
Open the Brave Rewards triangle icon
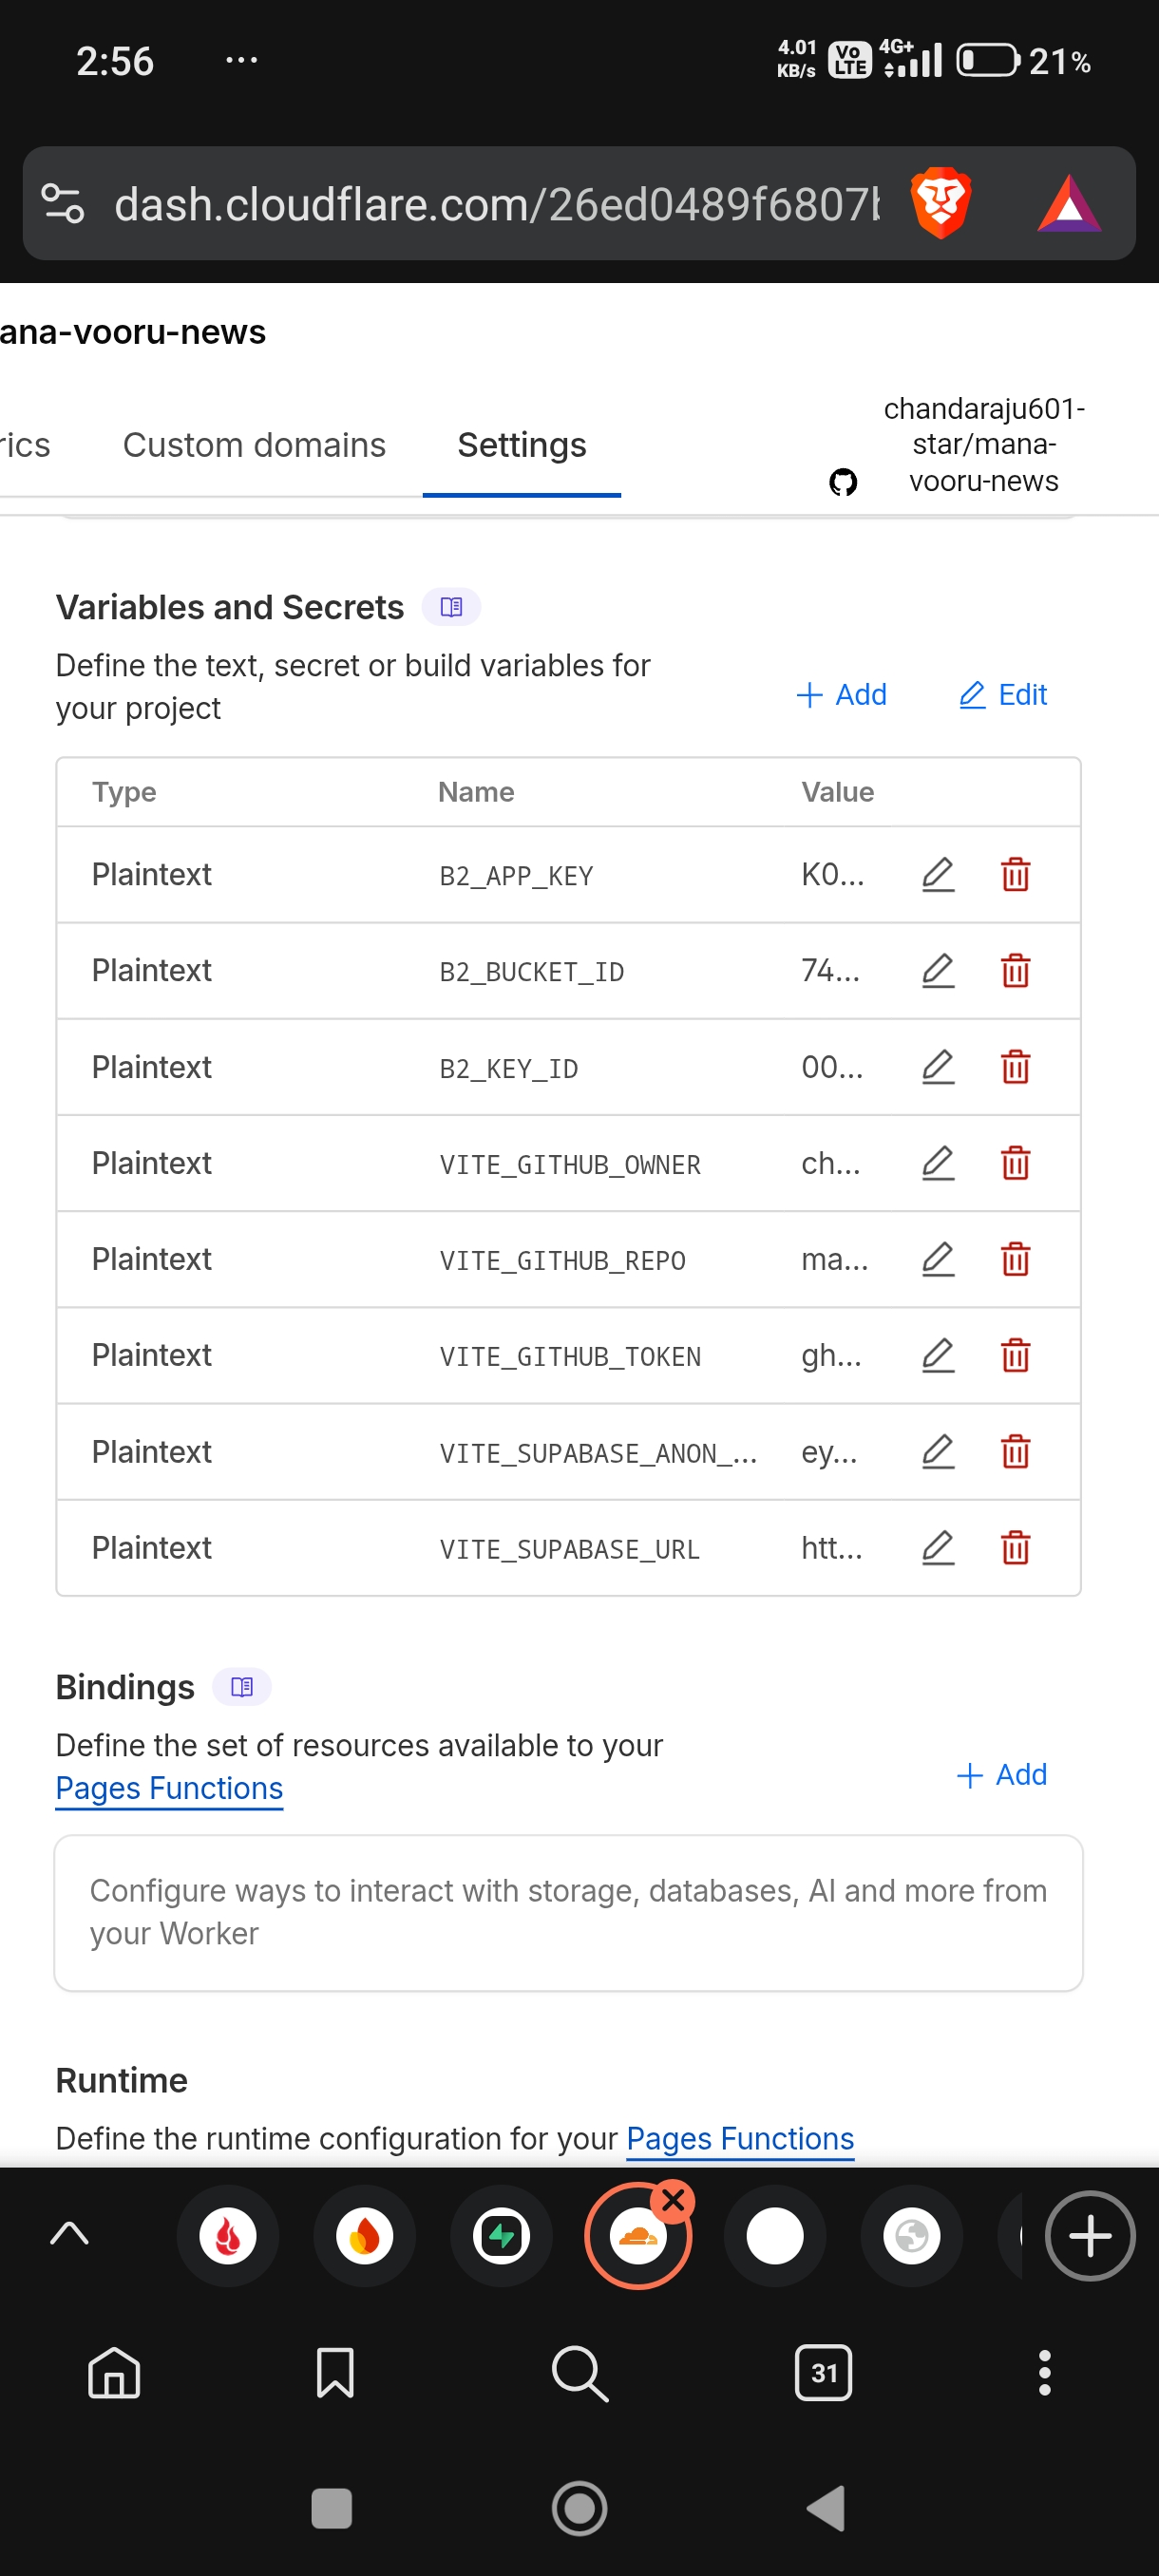pyautogui.click(x=1068, y=203)
